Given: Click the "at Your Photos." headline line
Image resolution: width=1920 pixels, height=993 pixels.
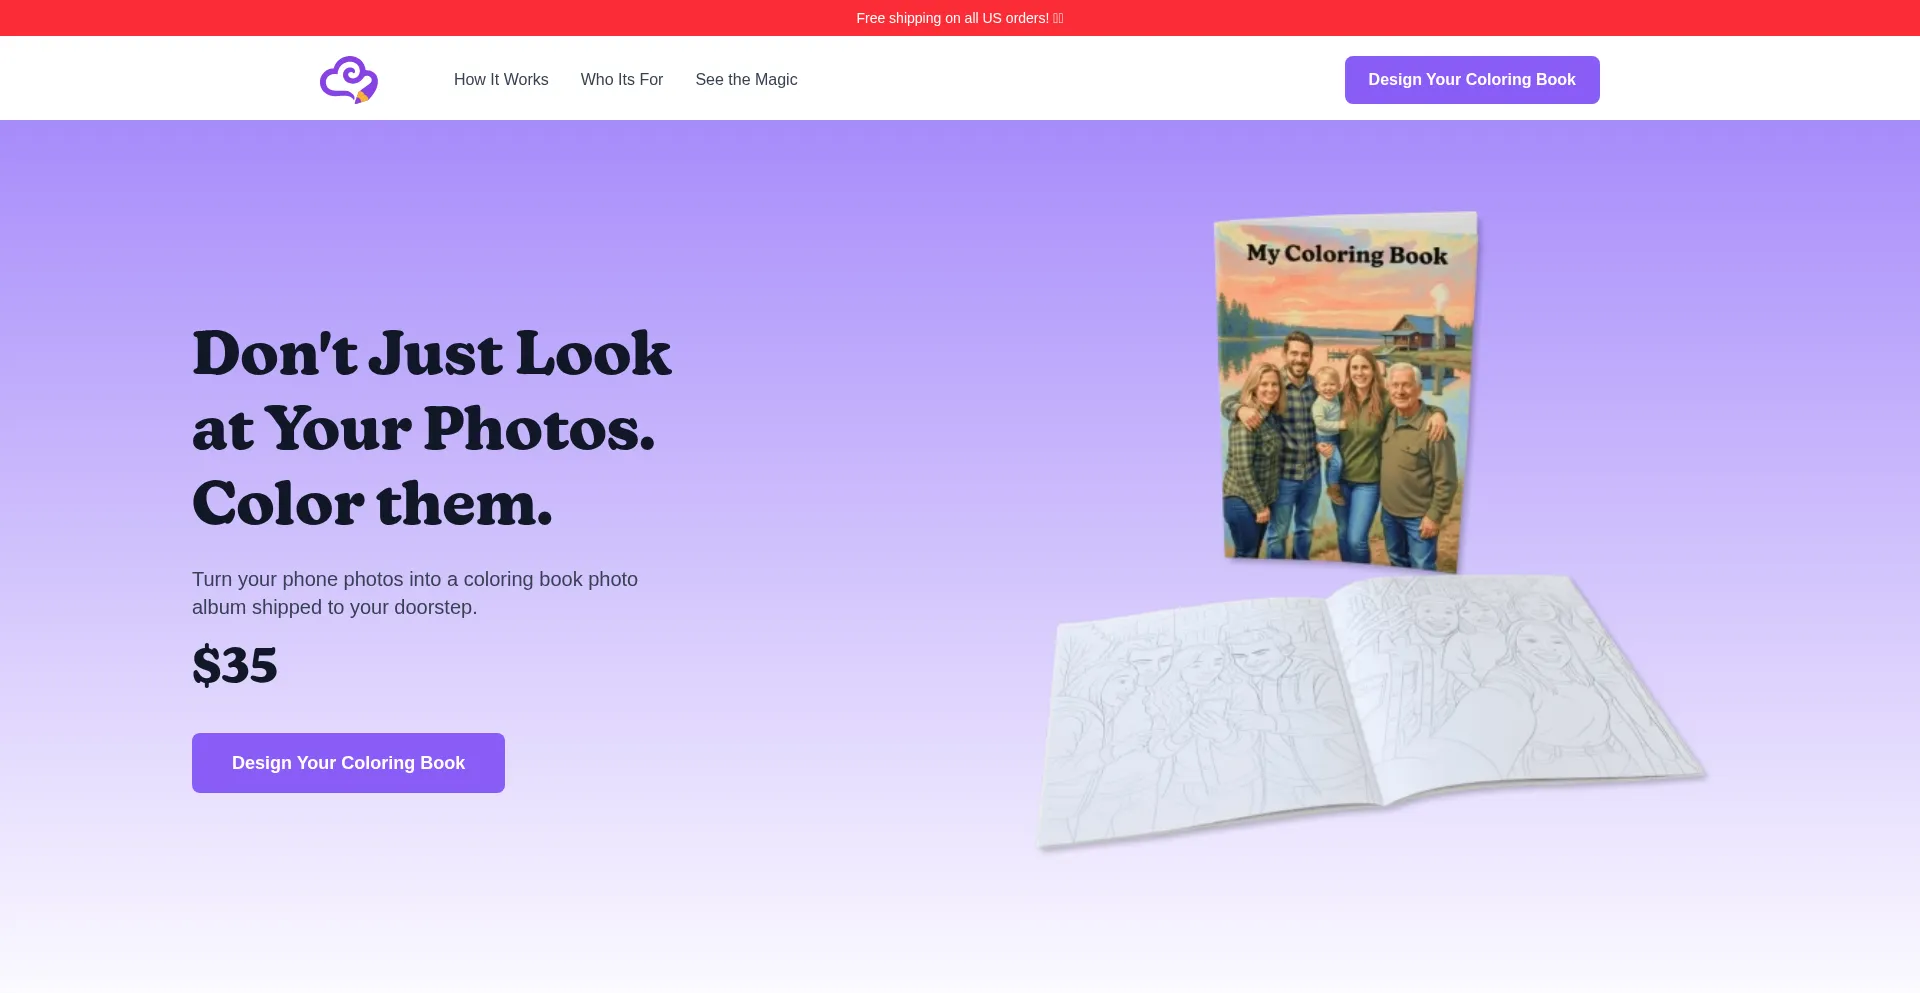Looking at the screenshot, I should coord(423,429).
